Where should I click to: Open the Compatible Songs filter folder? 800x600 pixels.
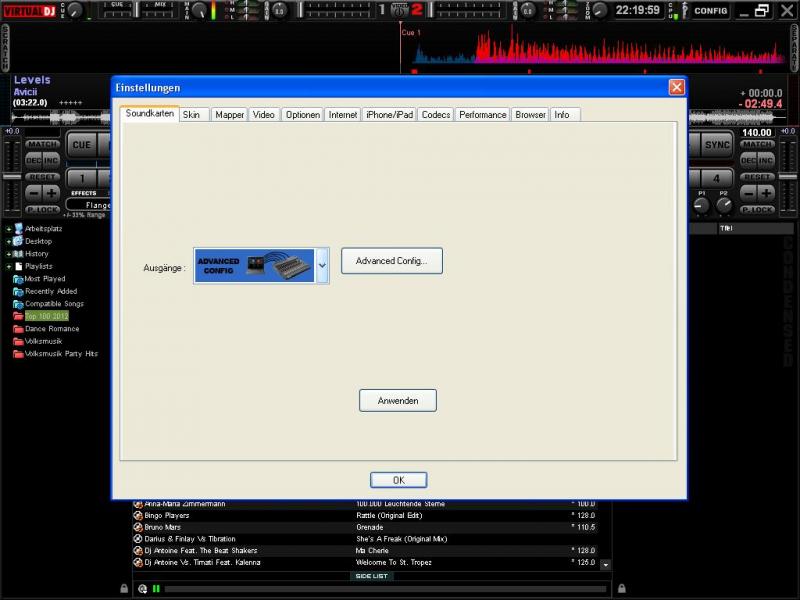(48, 304)
